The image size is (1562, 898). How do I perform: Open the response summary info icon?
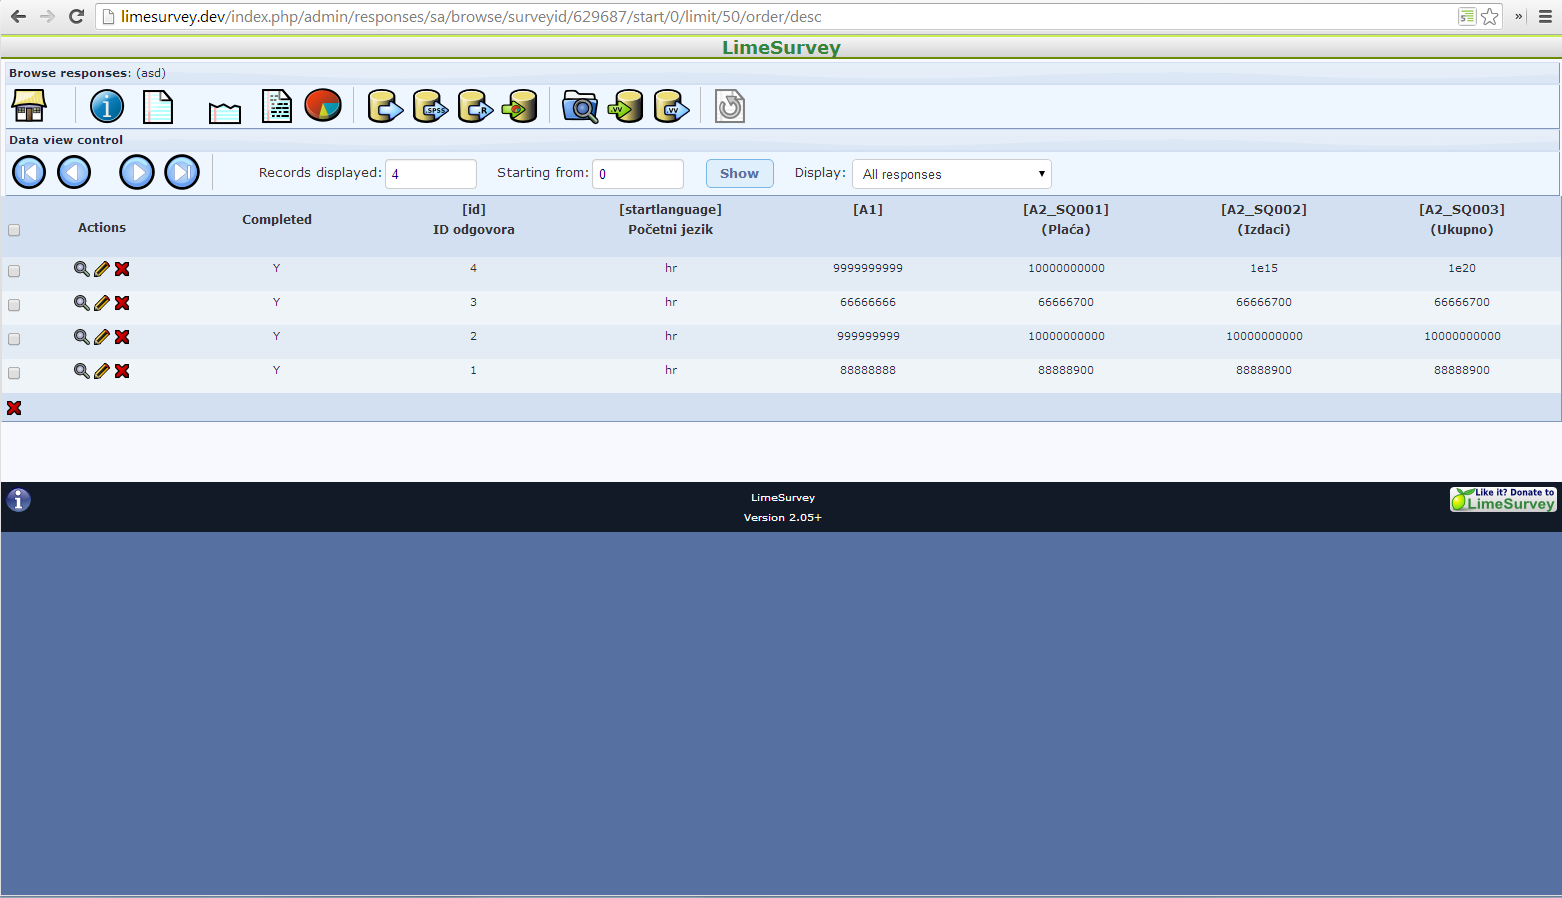[x=107, y=106]
